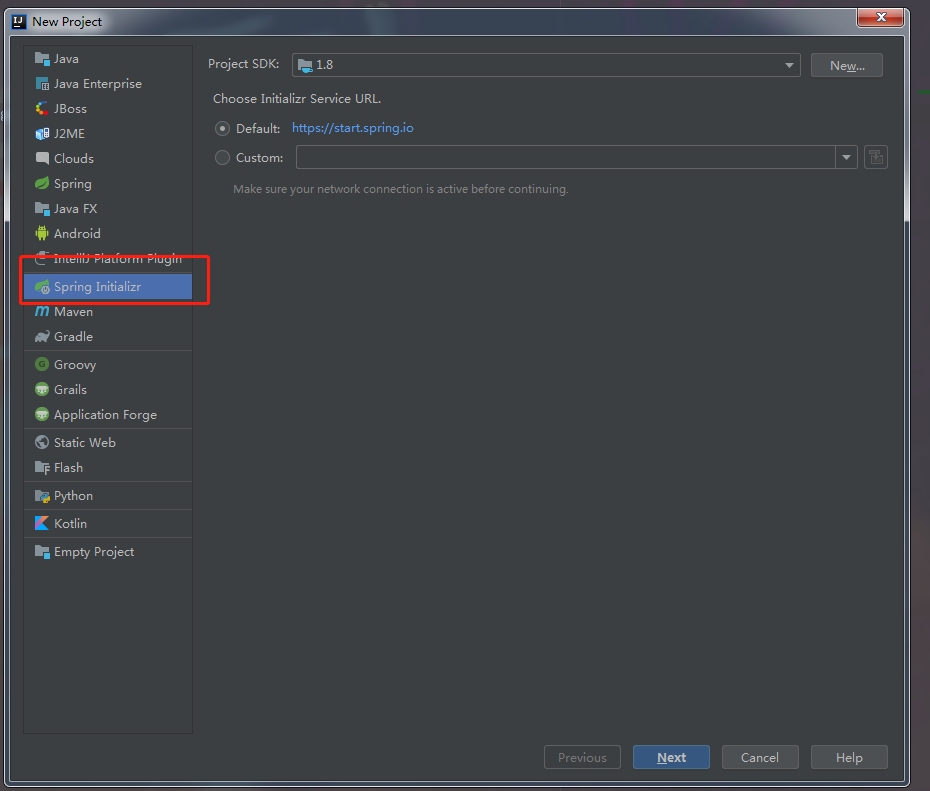Click the Application Forge icon
Image resolution: width=930 pixels, height=791 pixels.
pos(42,414)
